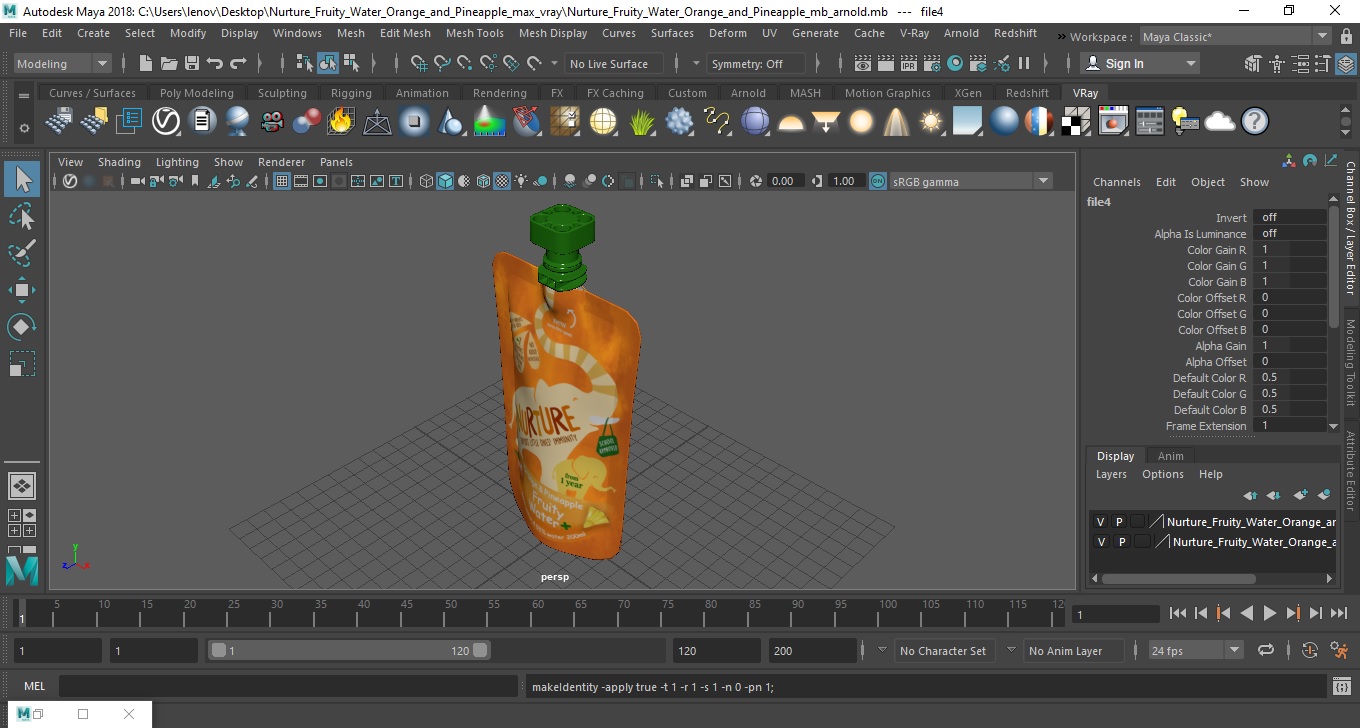
Task: Create V-Ray sun from shelf
Action: [932, 122]
